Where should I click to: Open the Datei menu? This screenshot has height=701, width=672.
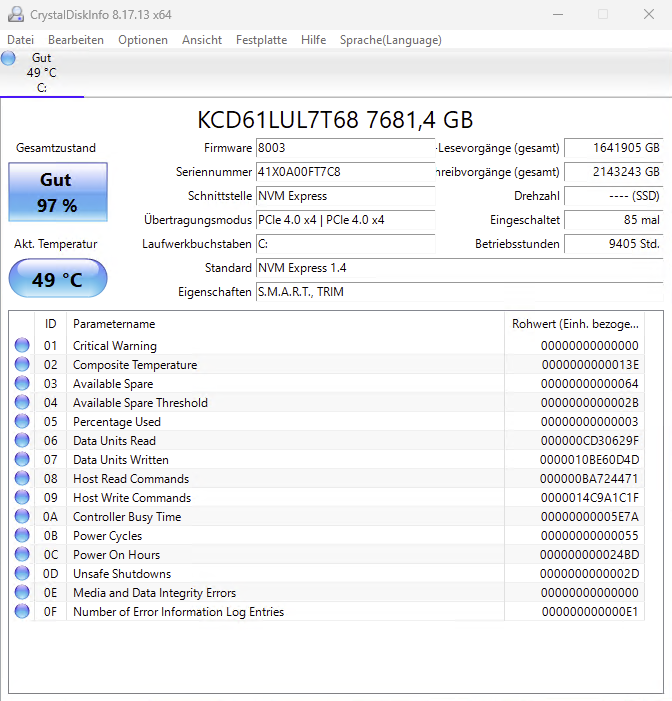click(x=21, y=40)
